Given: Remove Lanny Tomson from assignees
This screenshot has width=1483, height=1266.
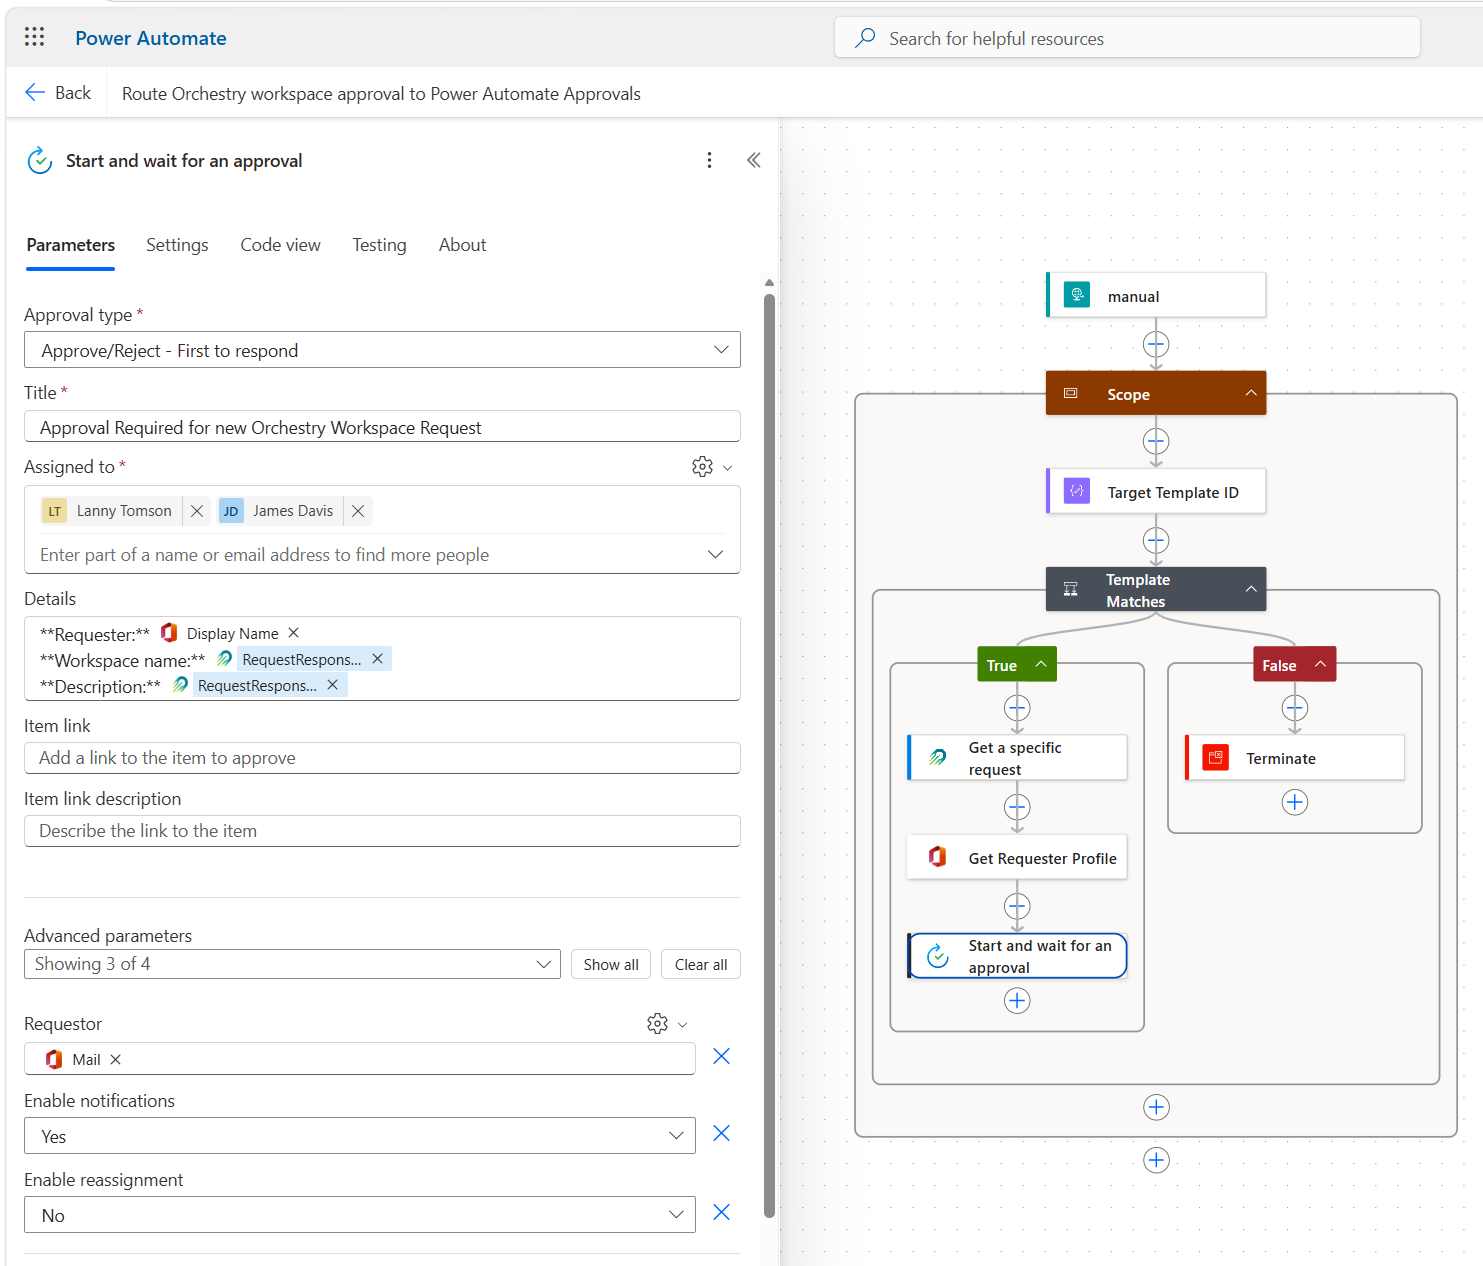Looking at the screenshot, I should pos(197,511).
